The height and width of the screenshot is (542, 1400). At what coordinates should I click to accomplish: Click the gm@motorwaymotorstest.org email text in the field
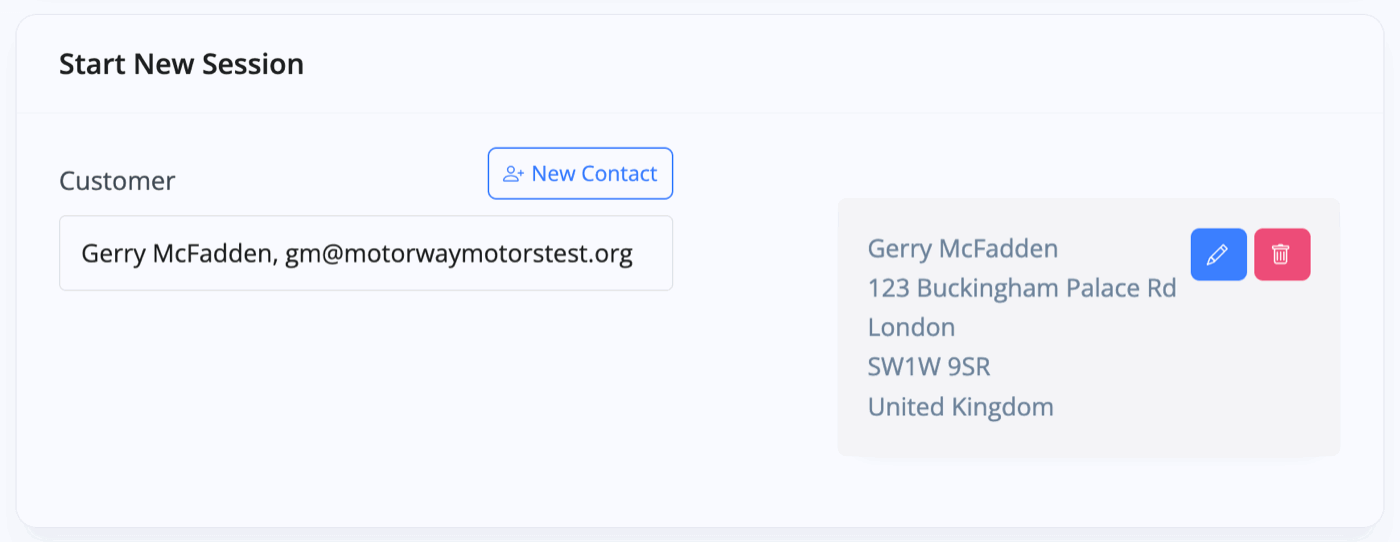pos(459,254)
